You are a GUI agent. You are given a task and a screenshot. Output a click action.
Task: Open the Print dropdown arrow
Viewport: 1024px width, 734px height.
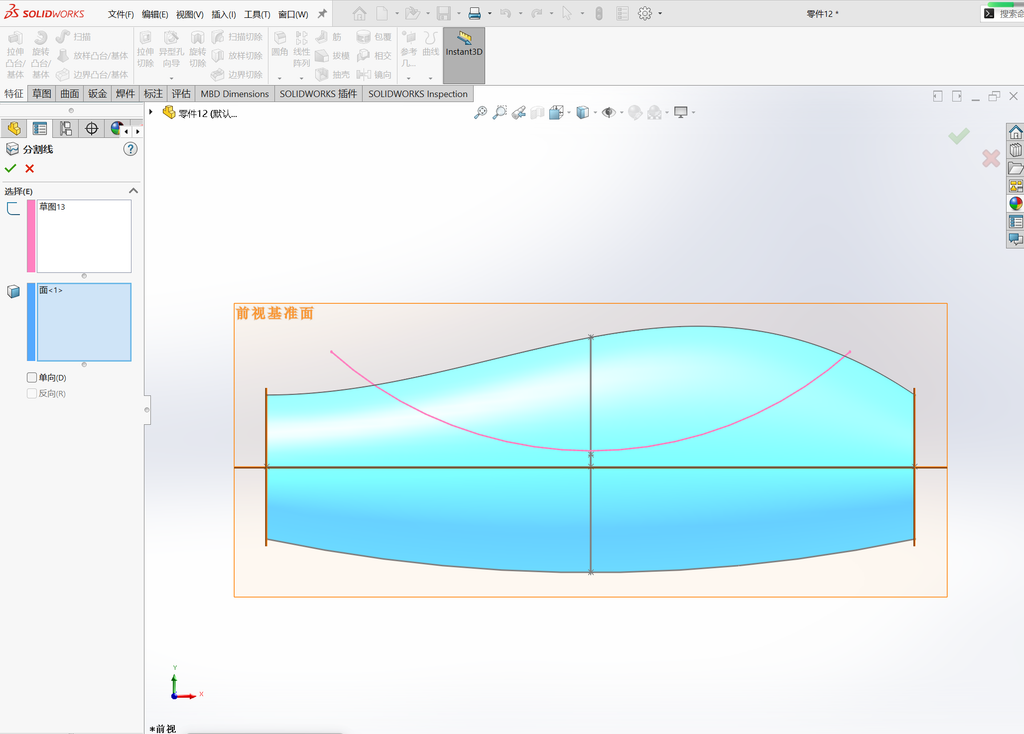(x=490, y=13)
